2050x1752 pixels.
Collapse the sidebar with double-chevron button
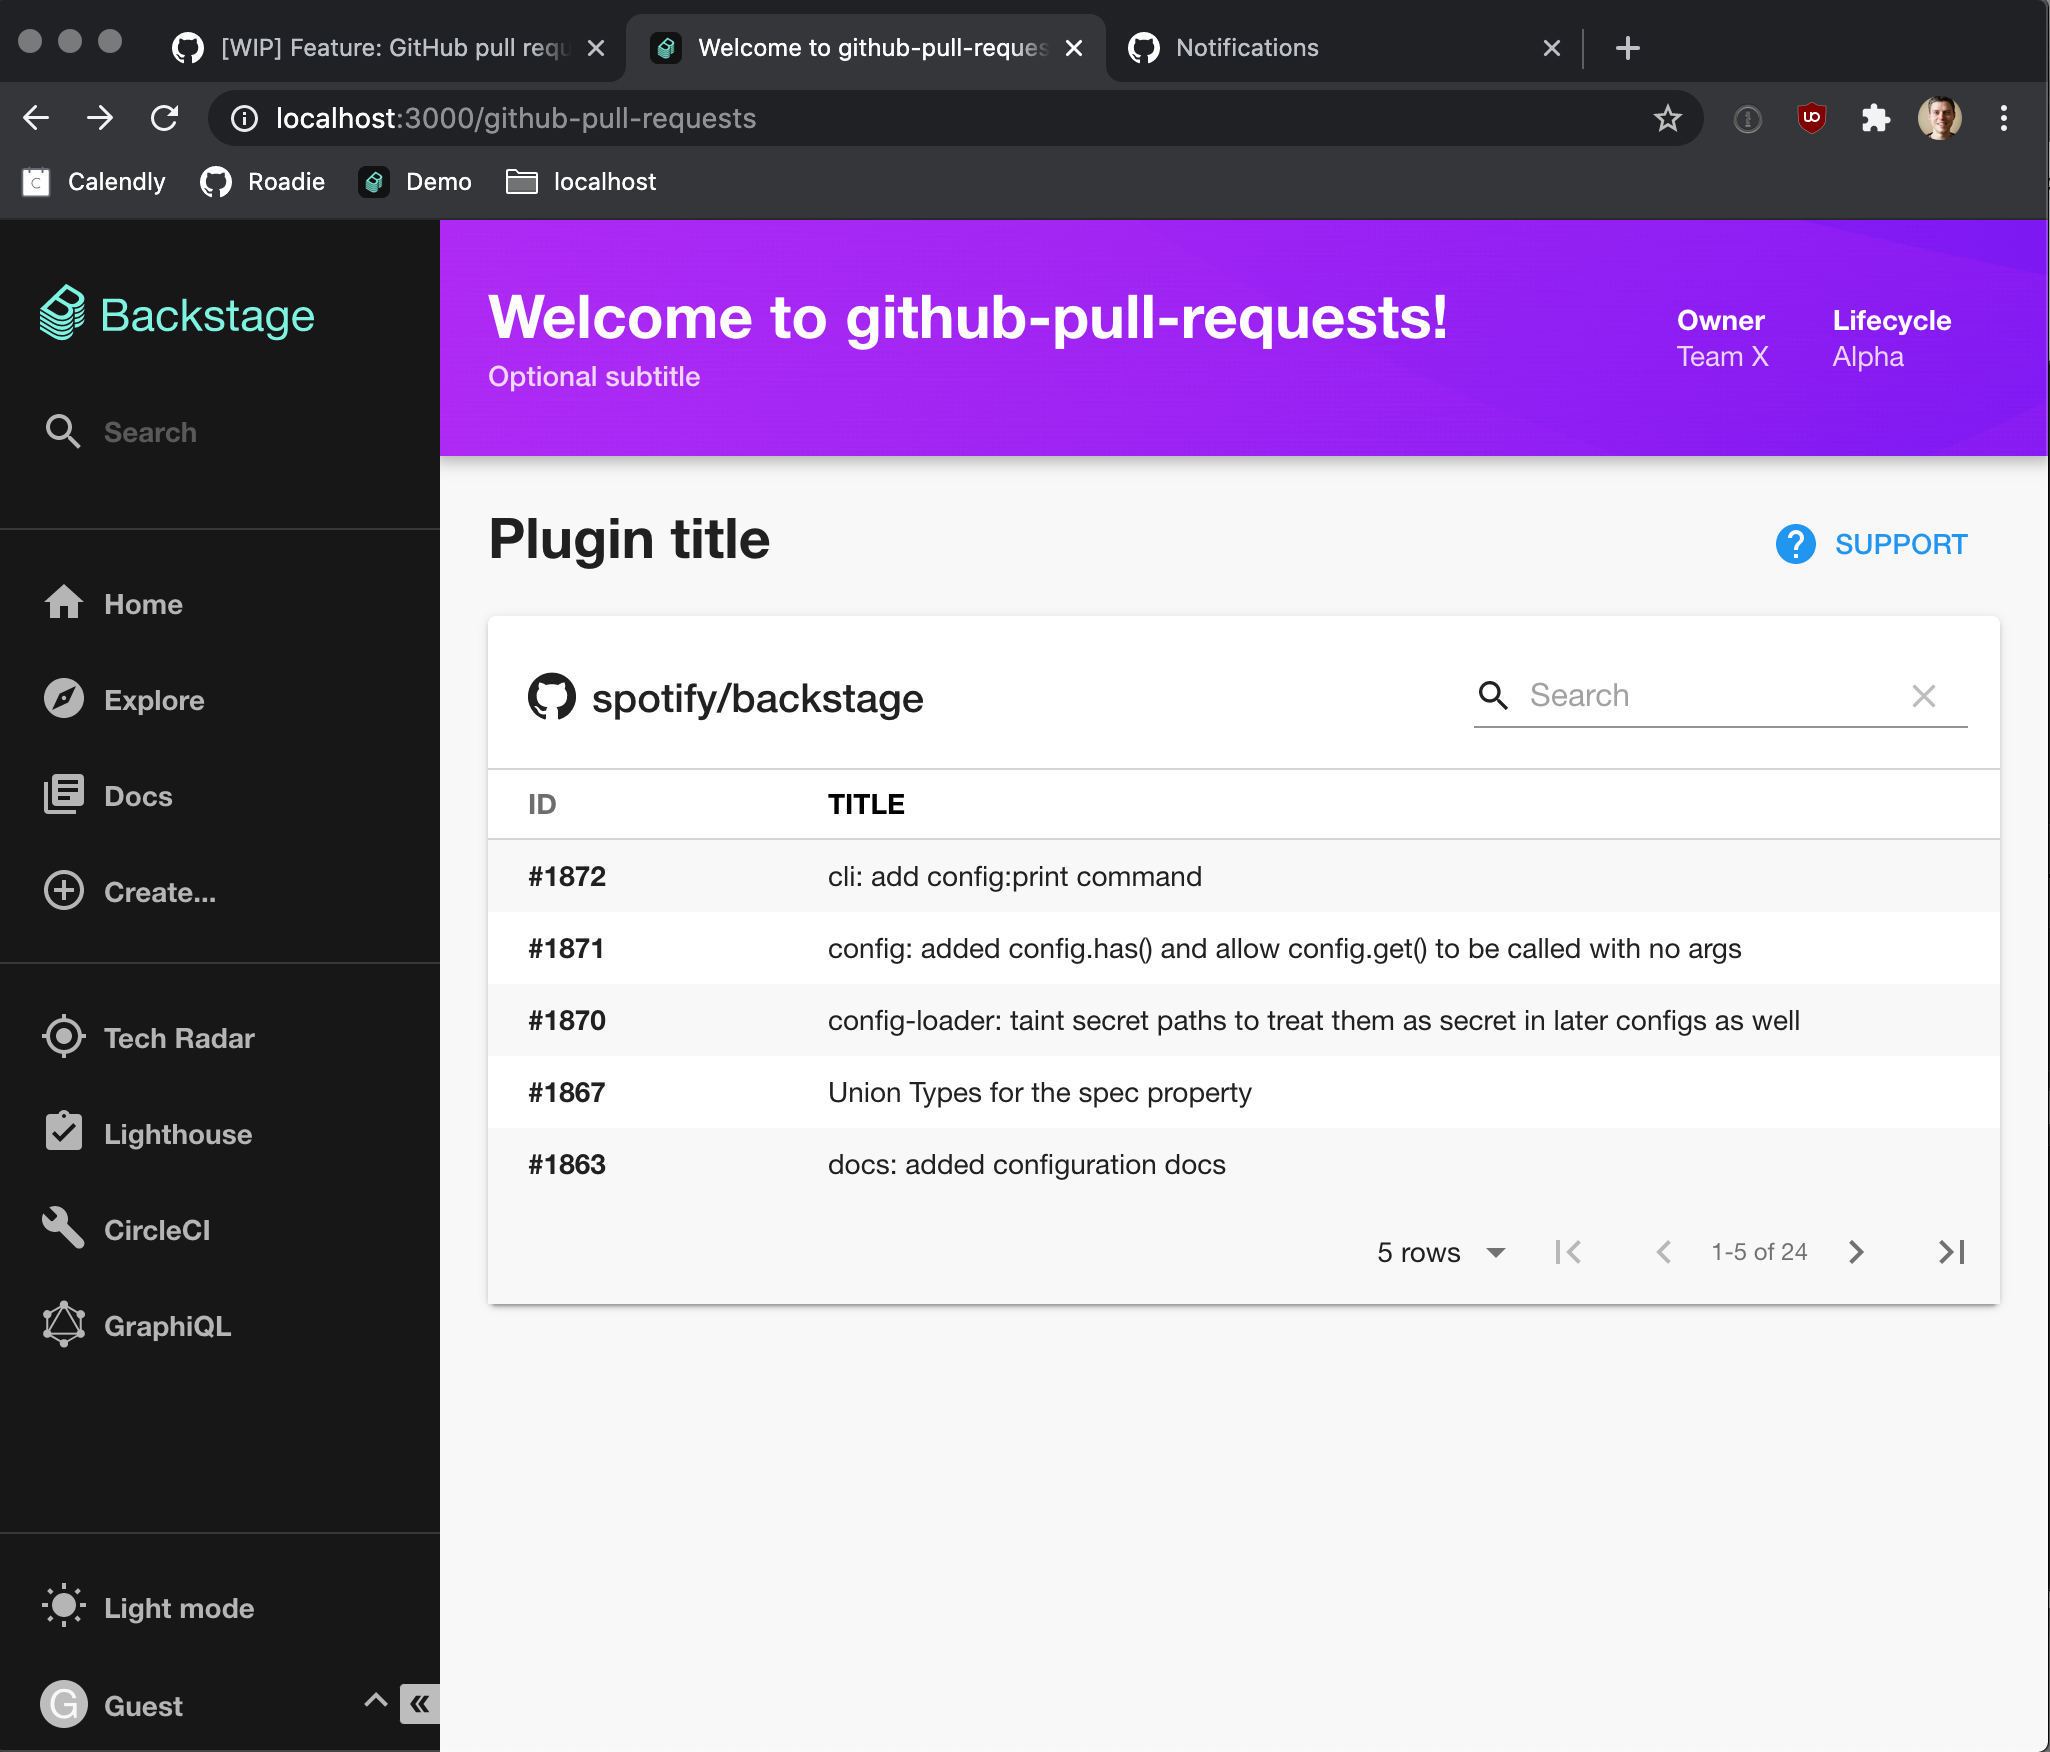click(x=420, y=1704)
